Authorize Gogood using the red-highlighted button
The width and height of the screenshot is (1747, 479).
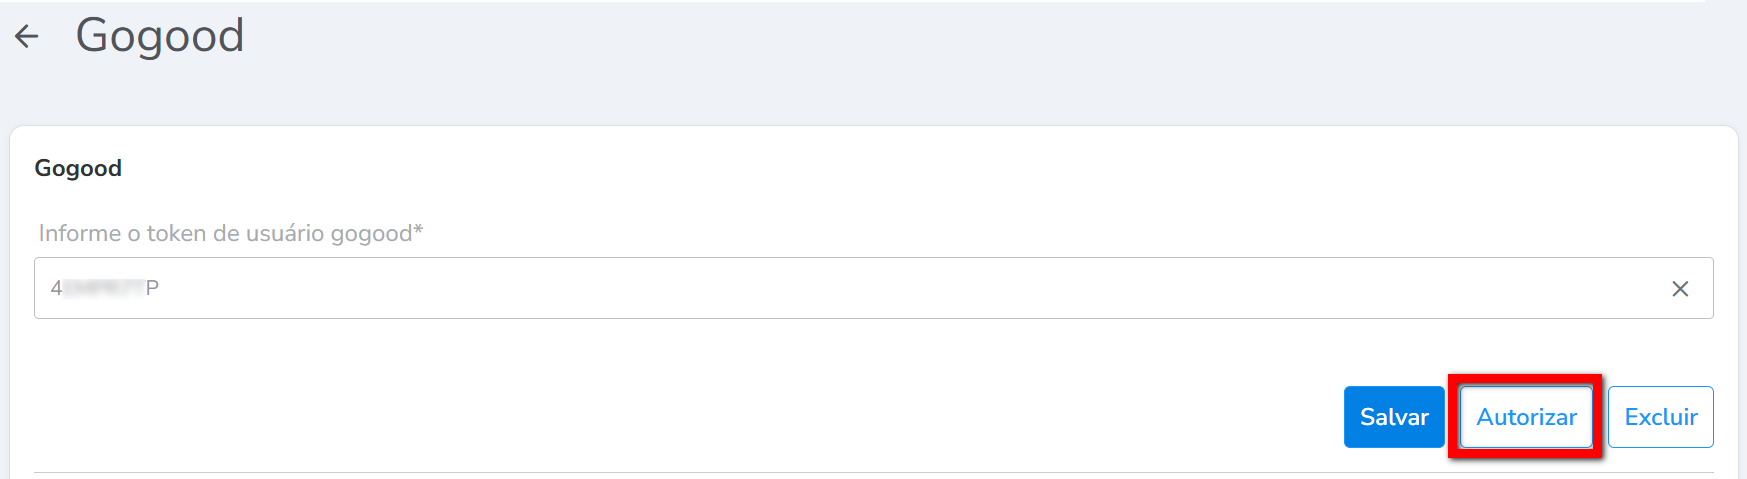pyautogui.click(x=1526, y=417)
